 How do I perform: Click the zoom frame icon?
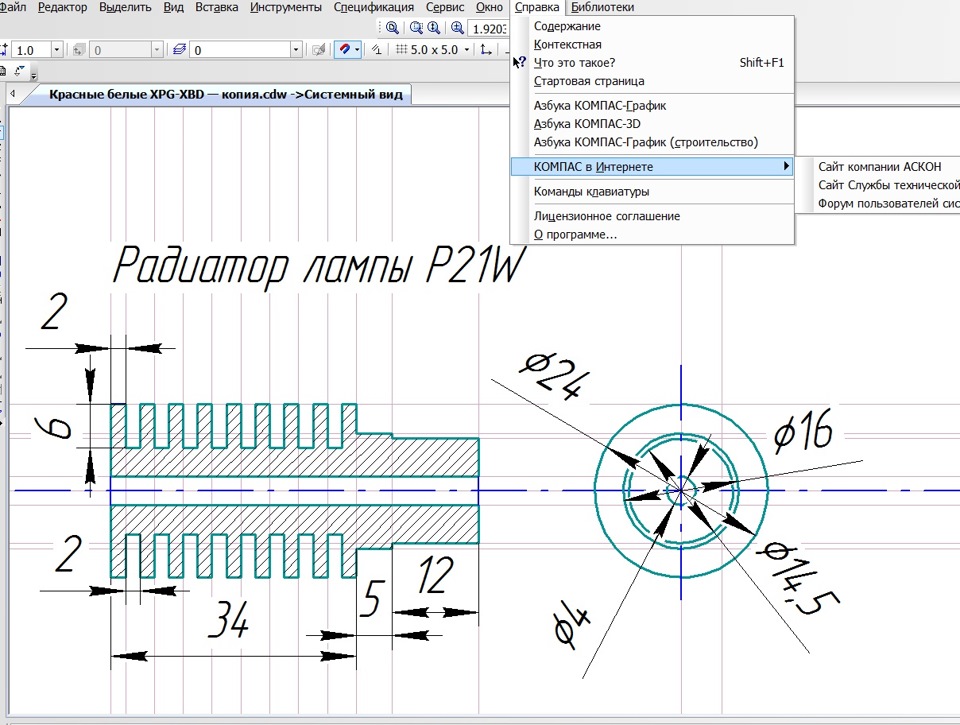[x=416, y=28]
